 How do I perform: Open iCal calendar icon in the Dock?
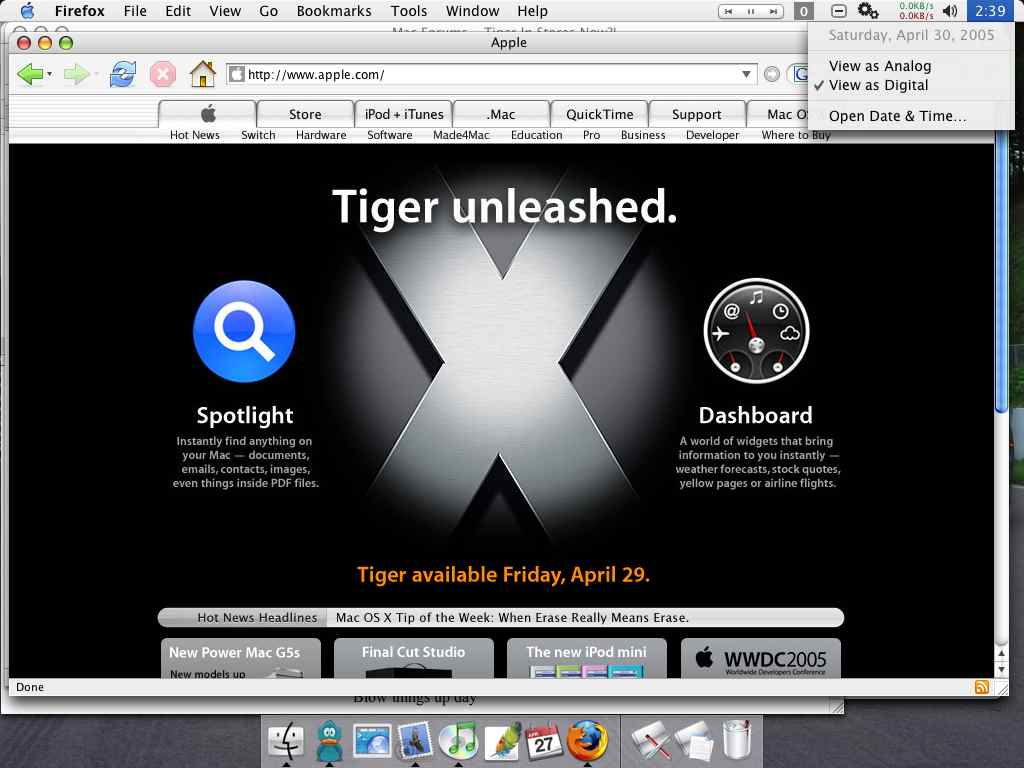point(544,741)
